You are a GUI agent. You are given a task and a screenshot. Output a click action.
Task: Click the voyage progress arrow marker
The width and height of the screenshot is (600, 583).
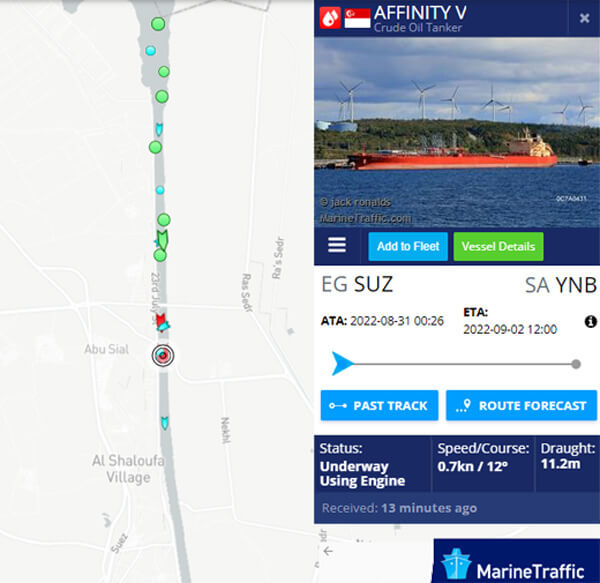[x=342, y=363]
